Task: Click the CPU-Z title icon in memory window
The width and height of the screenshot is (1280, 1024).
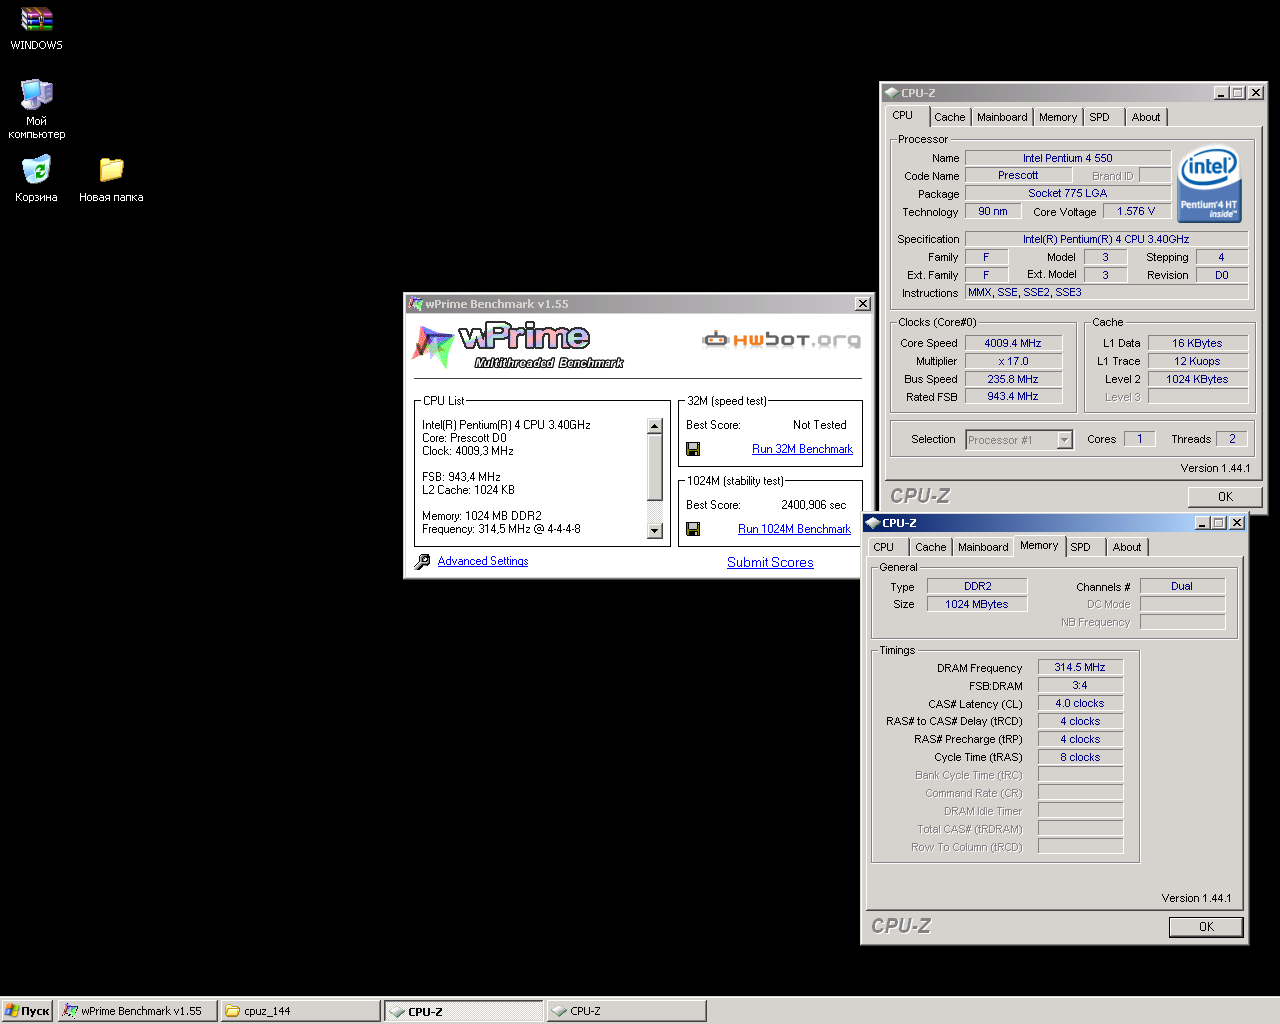Action: coord(872,523)
